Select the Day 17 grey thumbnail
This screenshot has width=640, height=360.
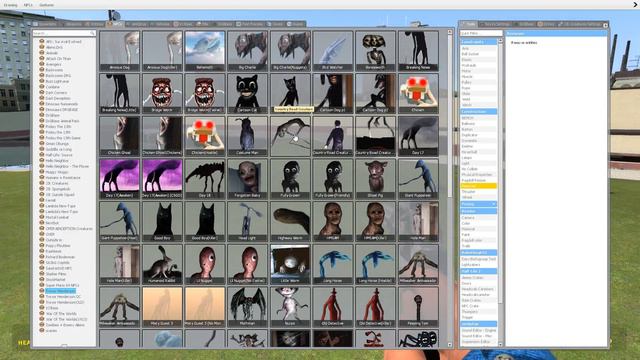[x=418, y=136]
